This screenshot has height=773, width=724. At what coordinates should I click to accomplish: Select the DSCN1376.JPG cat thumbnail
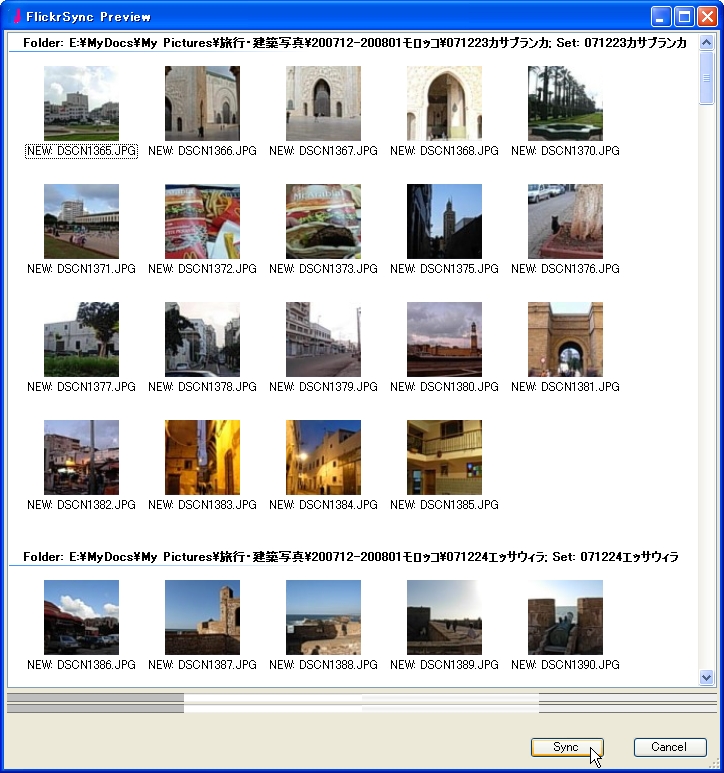(x=565, y=221)
